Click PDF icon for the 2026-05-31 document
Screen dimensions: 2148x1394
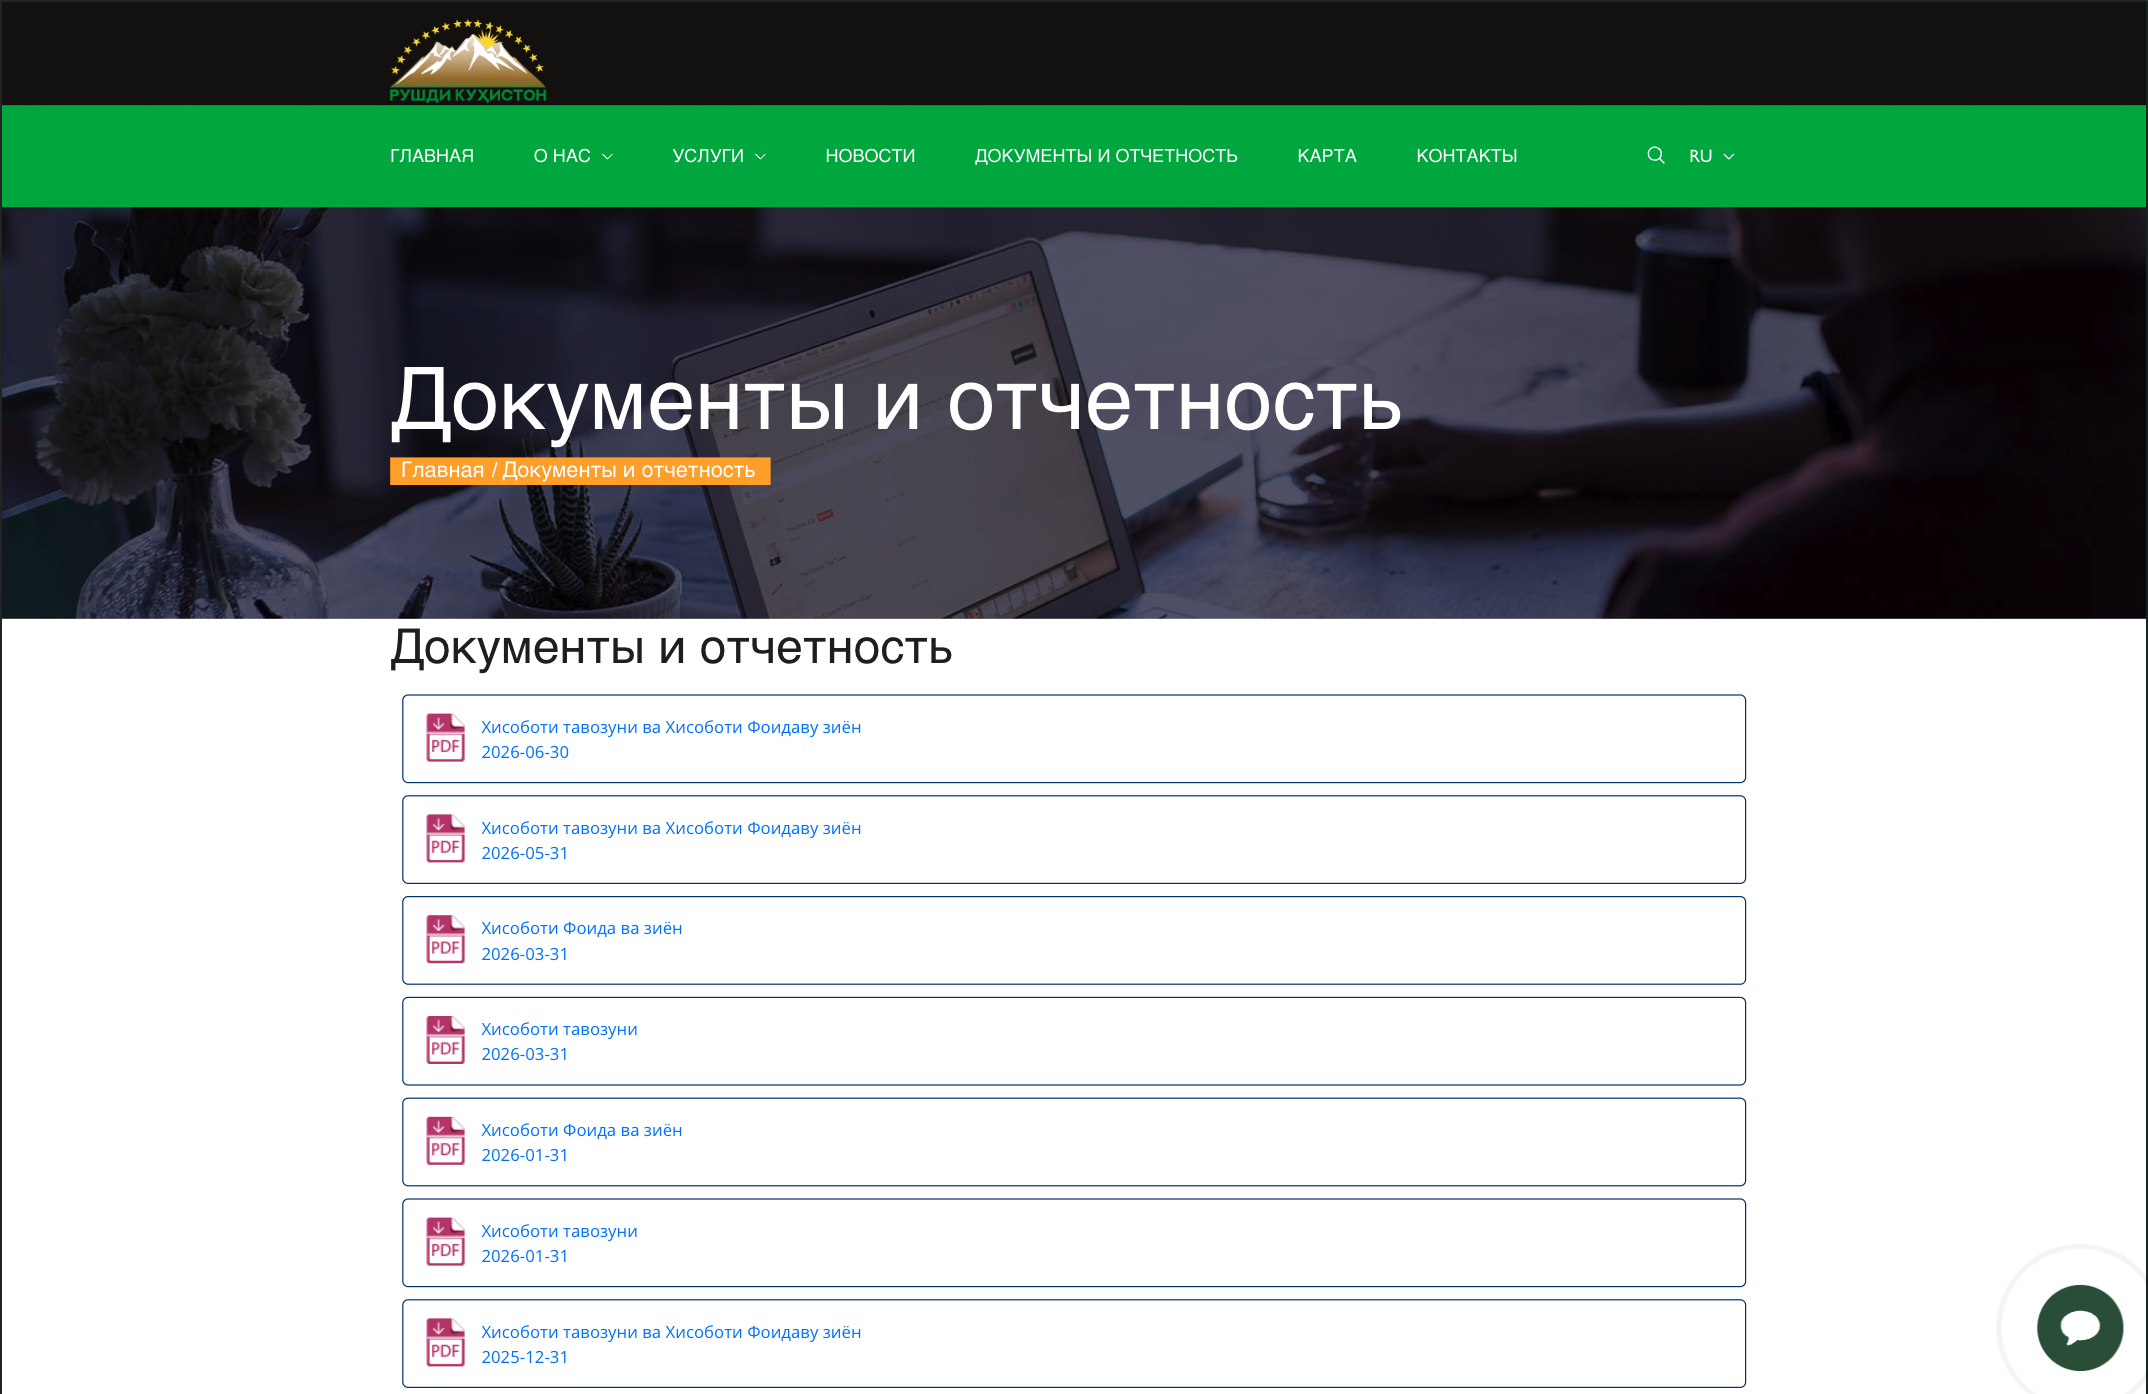point(445,839)
